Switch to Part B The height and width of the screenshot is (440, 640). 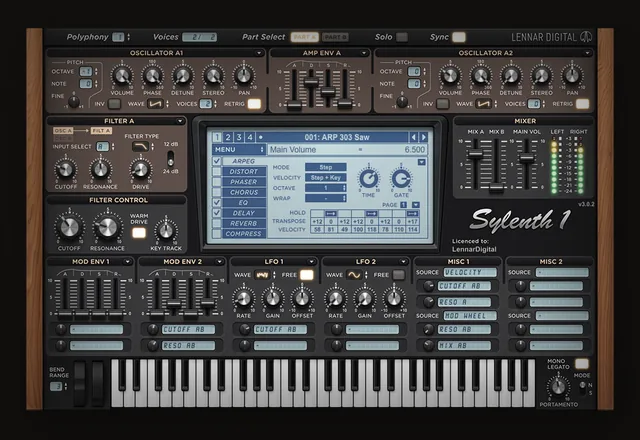tap(336, 37)
